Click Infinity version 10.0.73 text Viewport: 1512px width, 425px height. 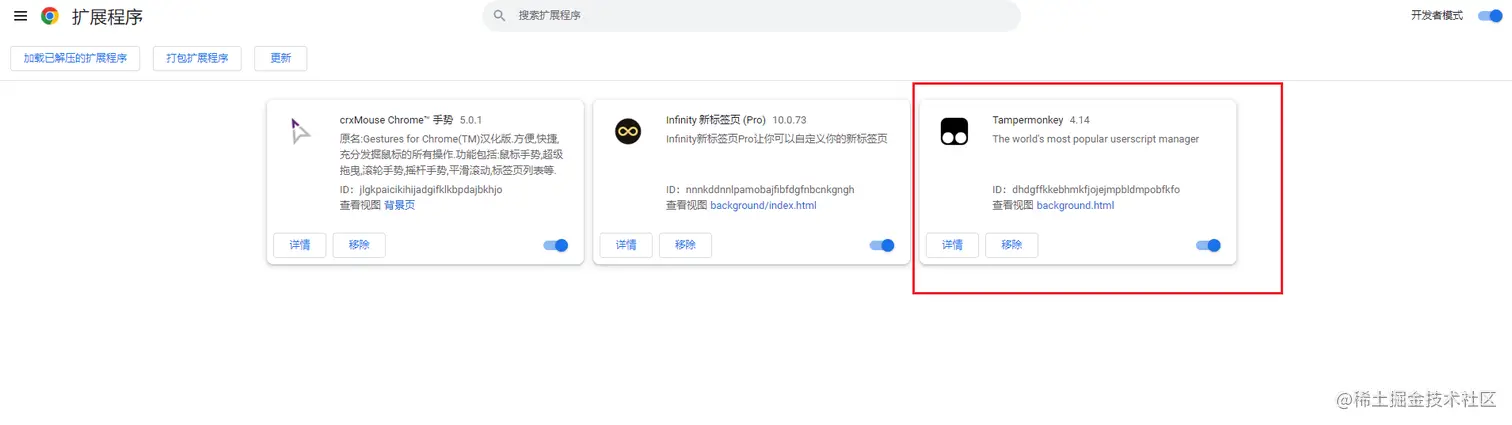(789, 120)
